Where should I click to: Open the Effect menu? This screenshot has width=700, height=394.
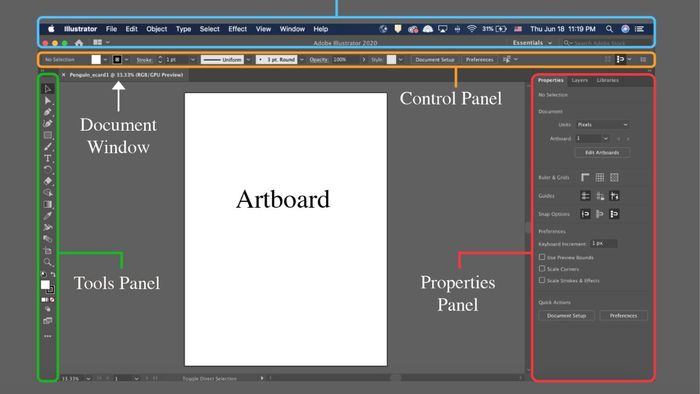tap(238, 29)
